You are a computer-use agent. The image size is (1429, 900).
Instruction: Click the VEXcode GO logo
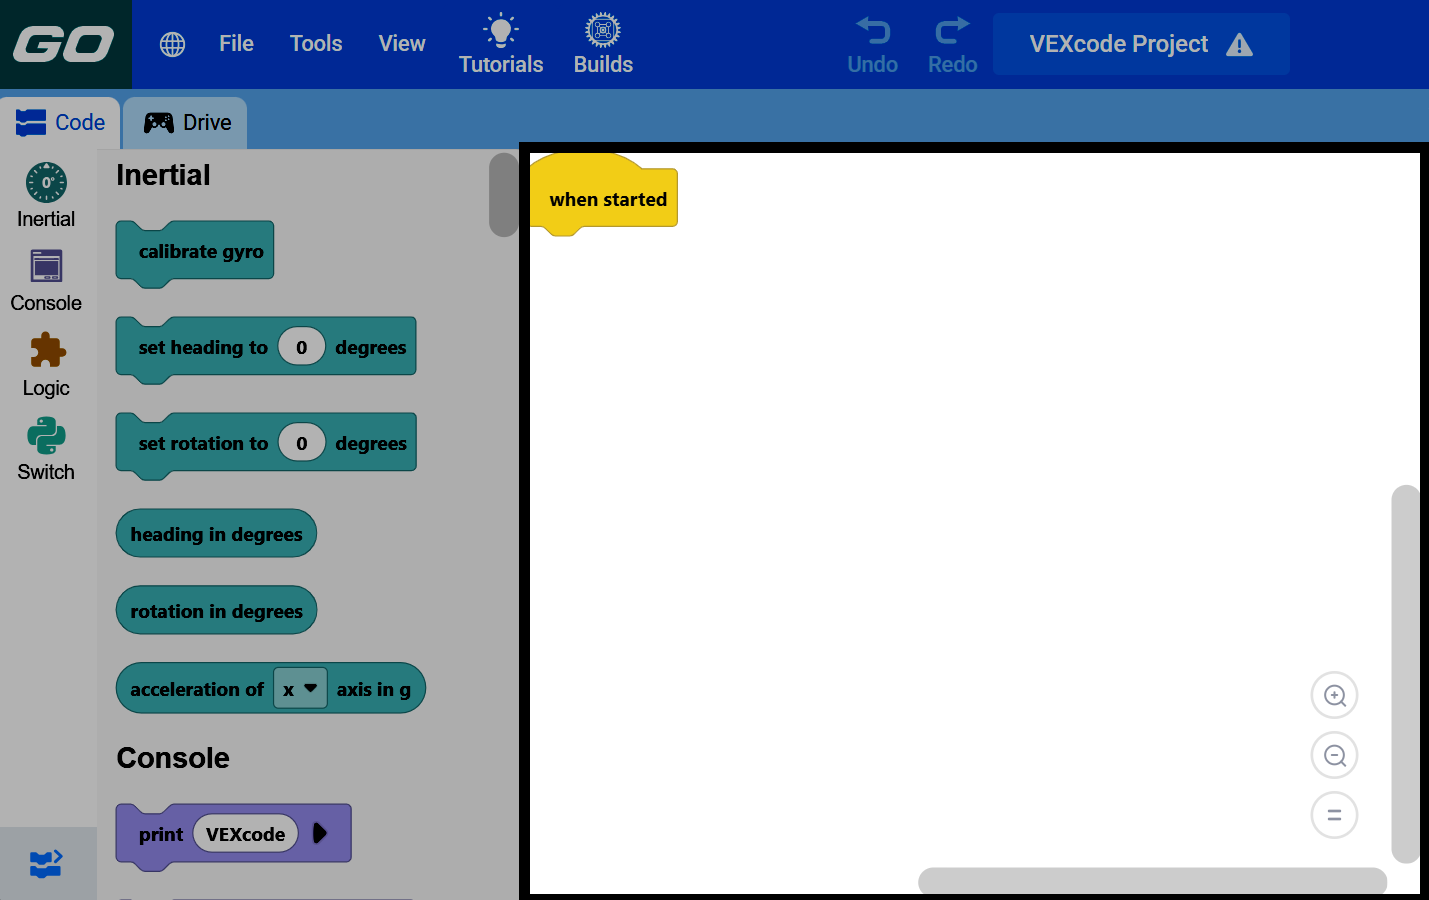point(65,44)
